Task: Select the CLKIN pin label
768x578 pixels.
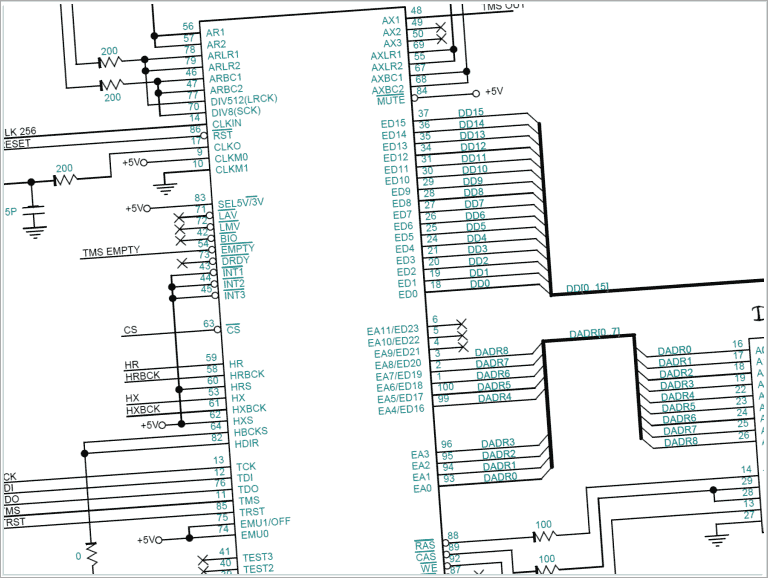Action: [x=227, y=123]
